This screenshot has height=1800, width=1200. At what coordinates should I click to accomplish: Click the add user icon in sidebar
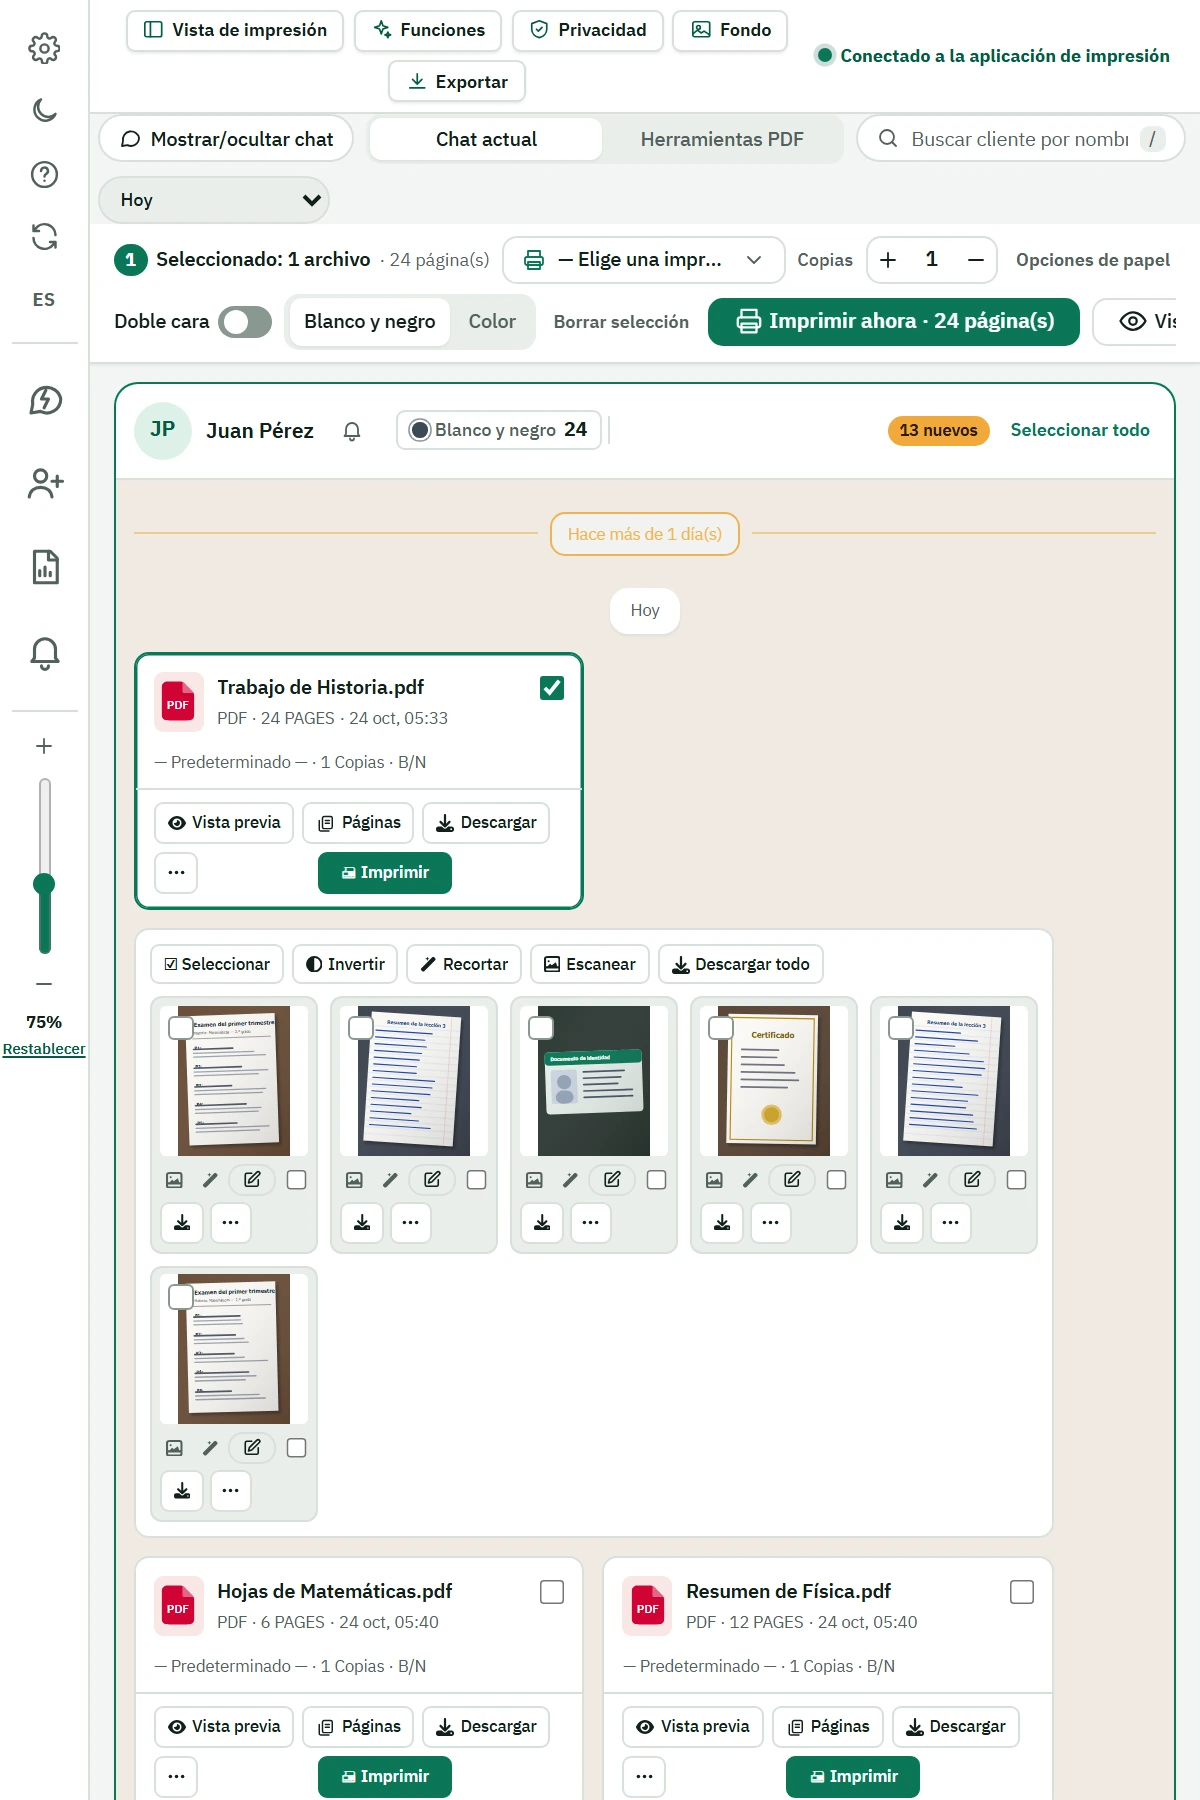pos(45,484)
